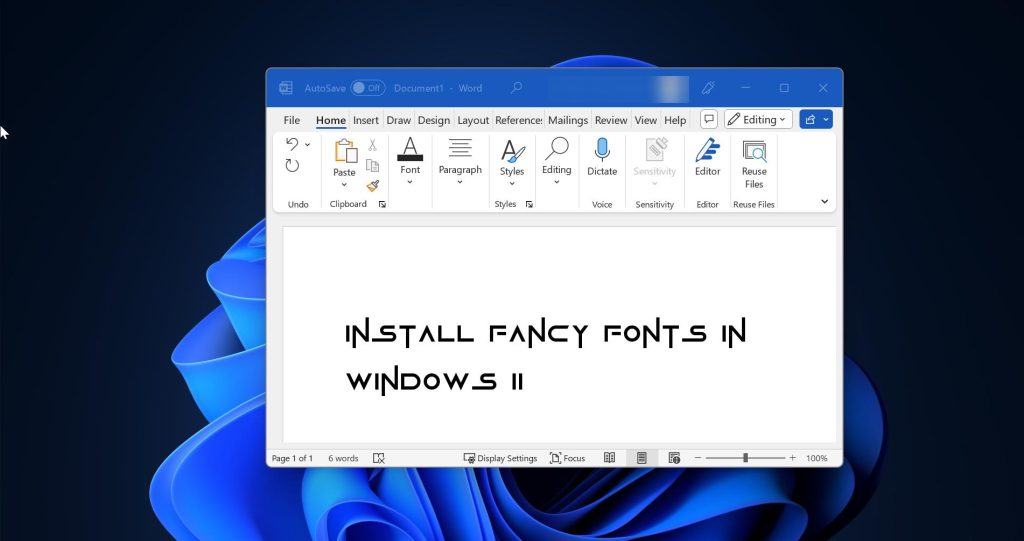The image size is (1024, 541).
Task: Click the zoom in plus button
Action: tap(792, 459)
